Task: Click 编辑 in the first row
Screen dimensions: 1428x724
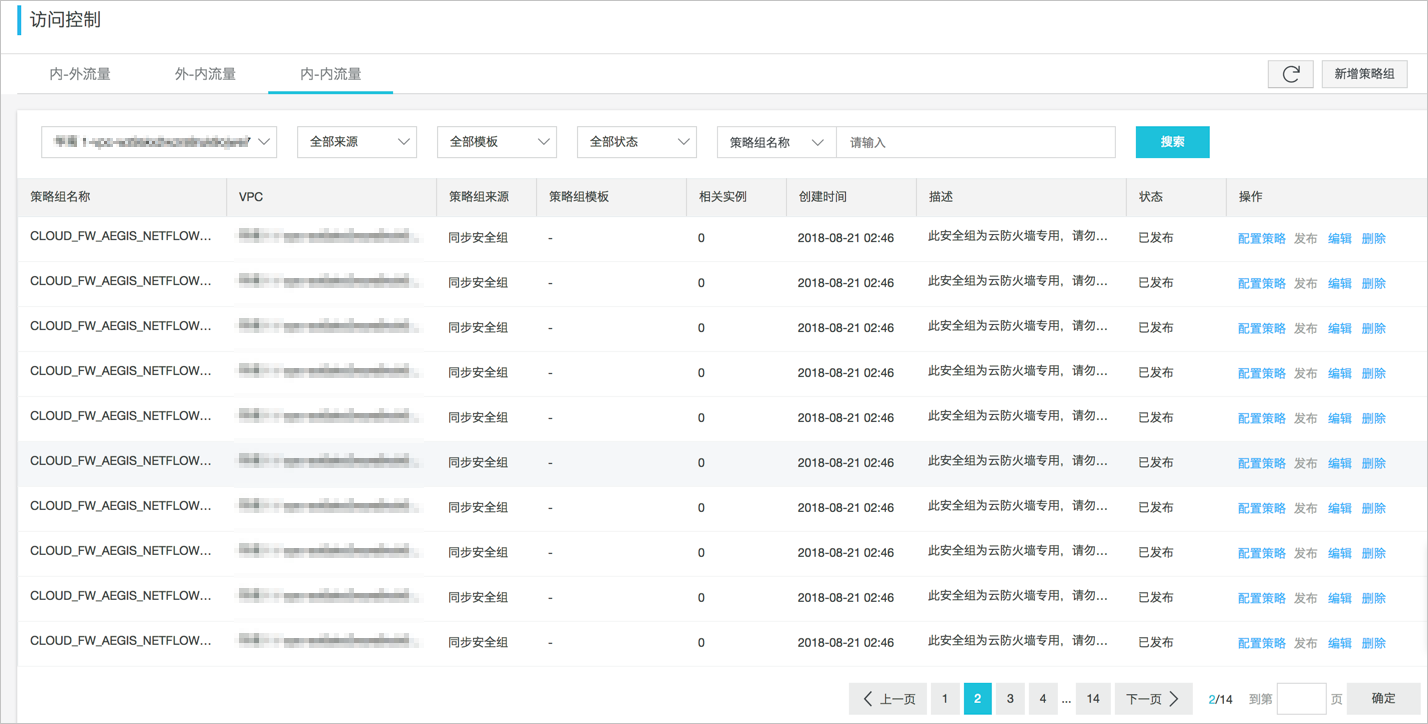Action: 1340,239
